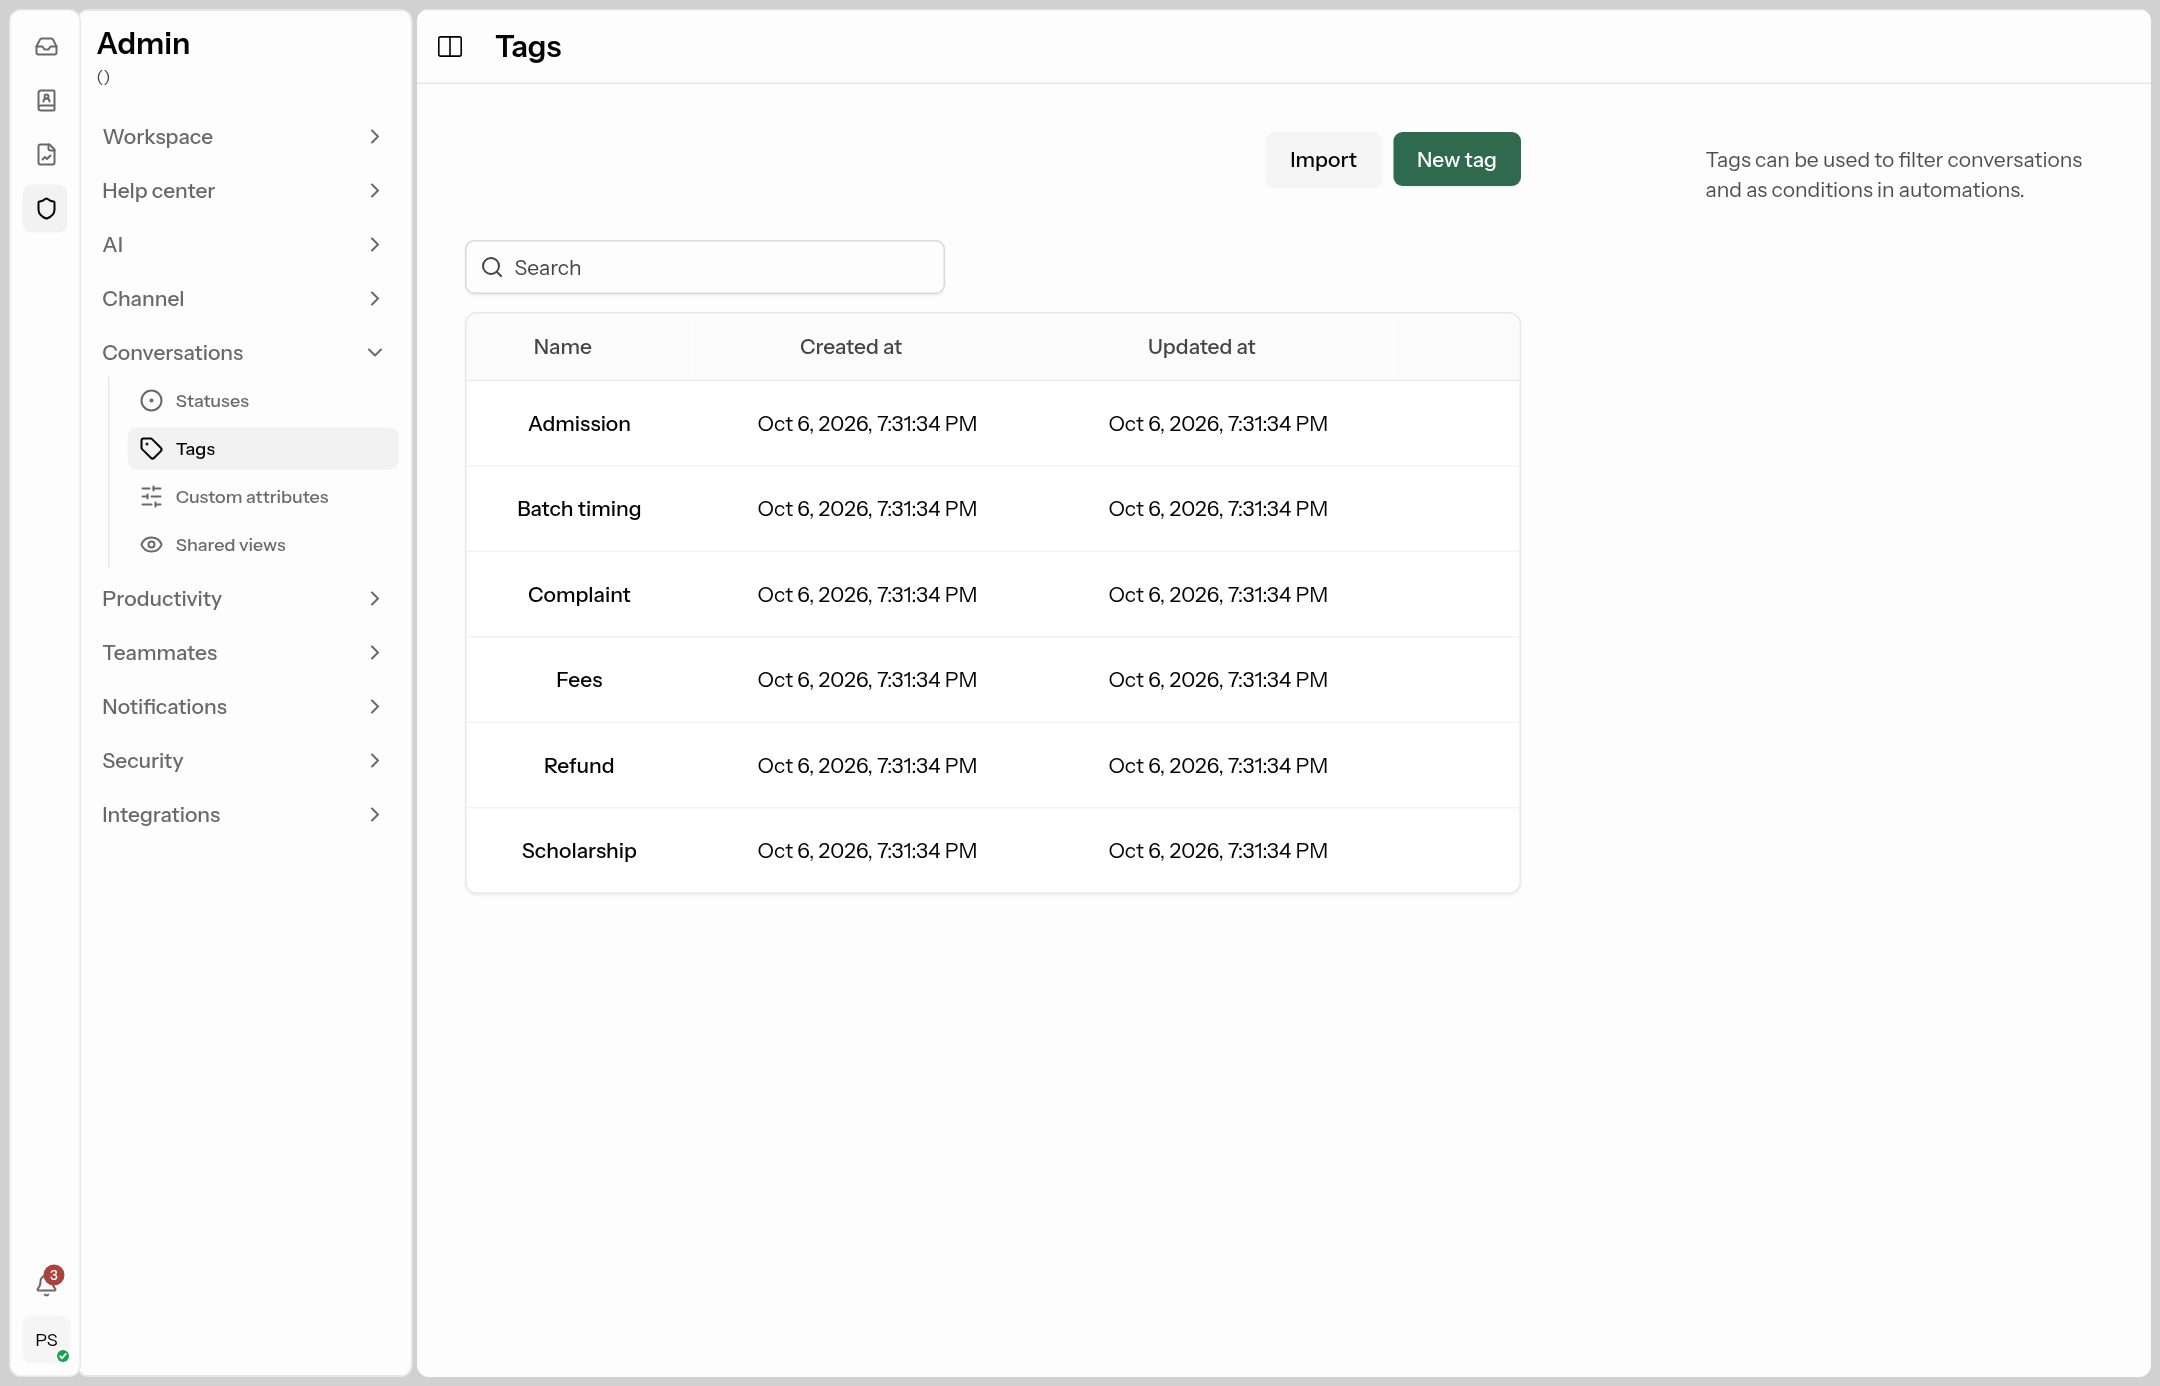This screenshot has height=1386, width=2160.
Task: Expand the Workspace section
Action: click(x=243, y=137)
